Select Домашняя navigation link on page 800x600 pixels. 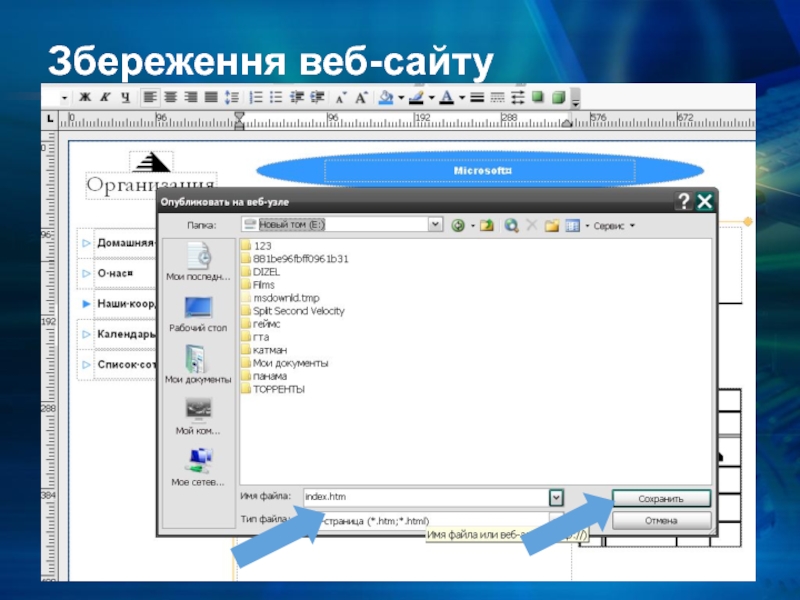[126, 243]
